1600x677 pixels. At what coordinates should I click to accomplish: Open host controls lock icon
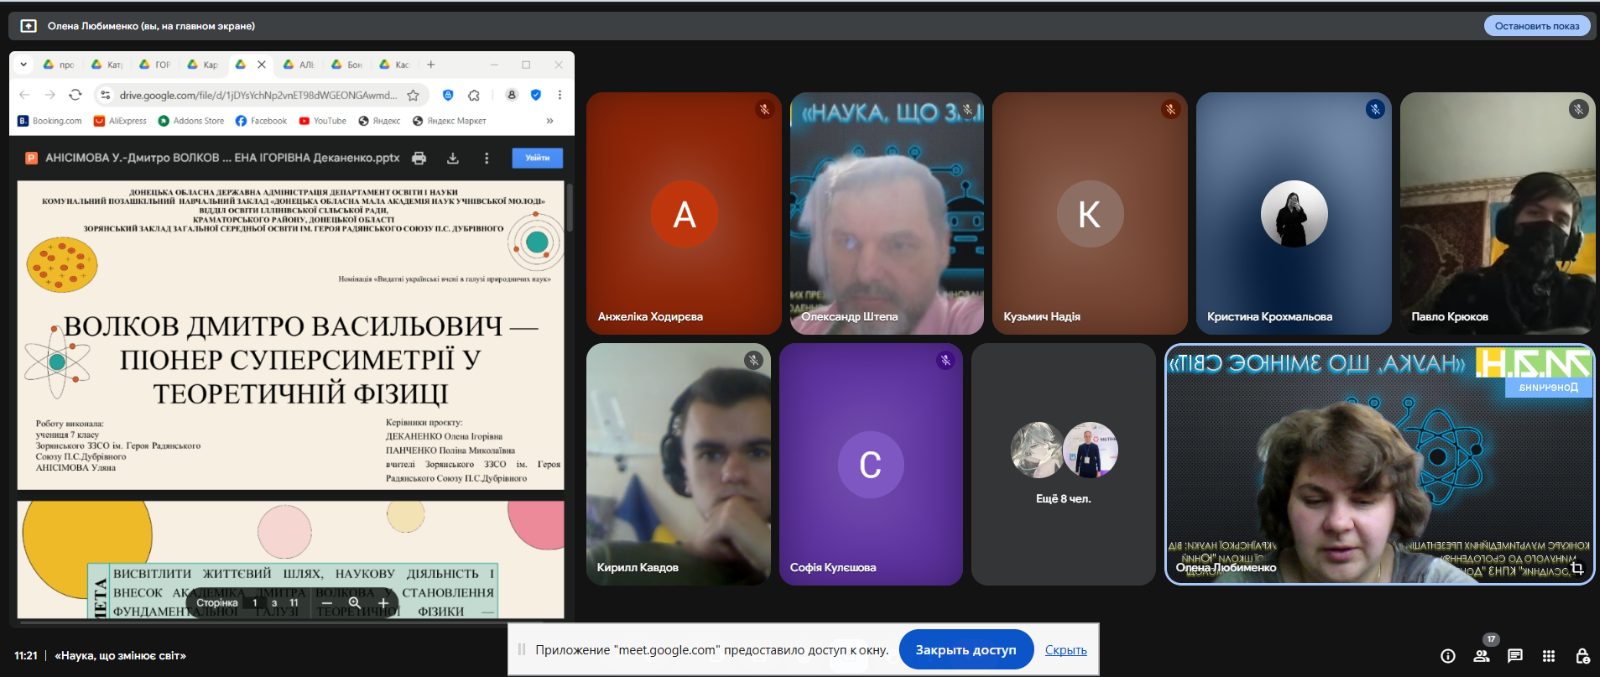pos(1582,656)
